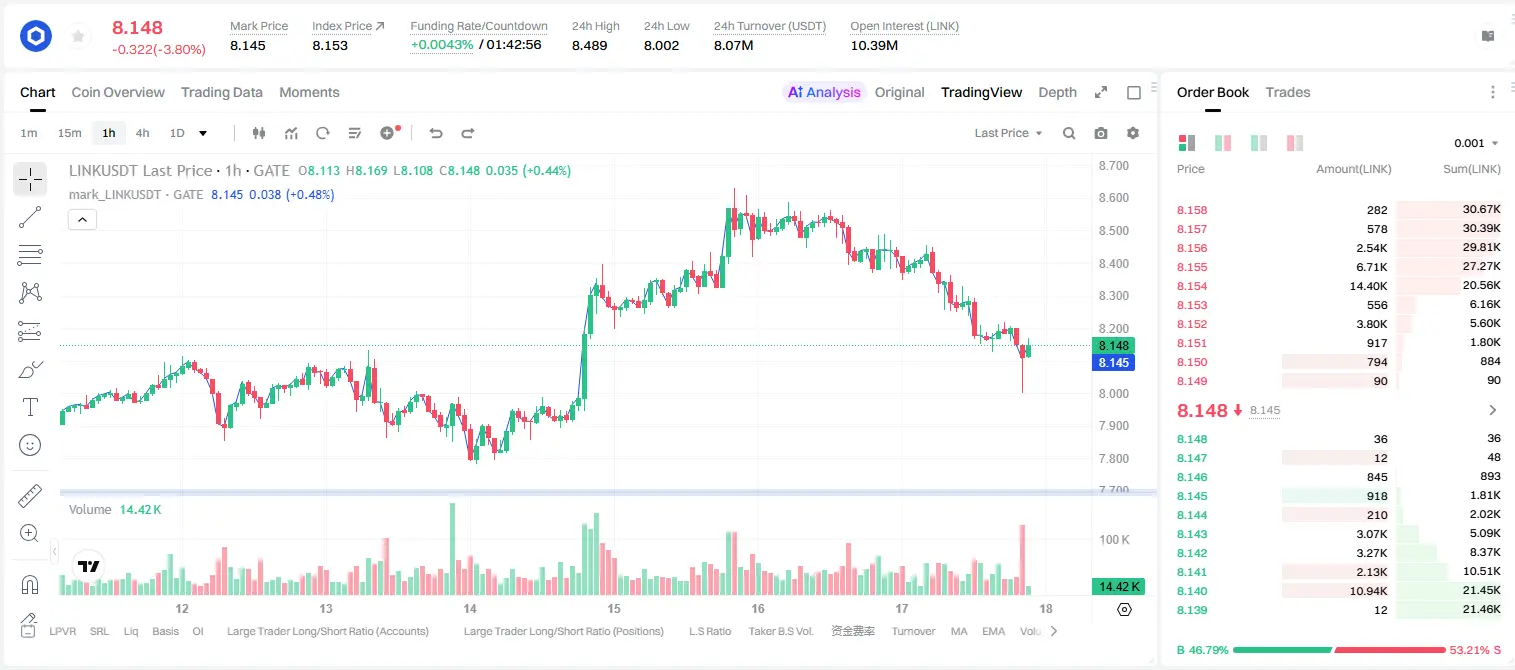Viewport: 1515px width, 670px height.
Task: Select the trend line drawing tool
Action: (30, 217)
